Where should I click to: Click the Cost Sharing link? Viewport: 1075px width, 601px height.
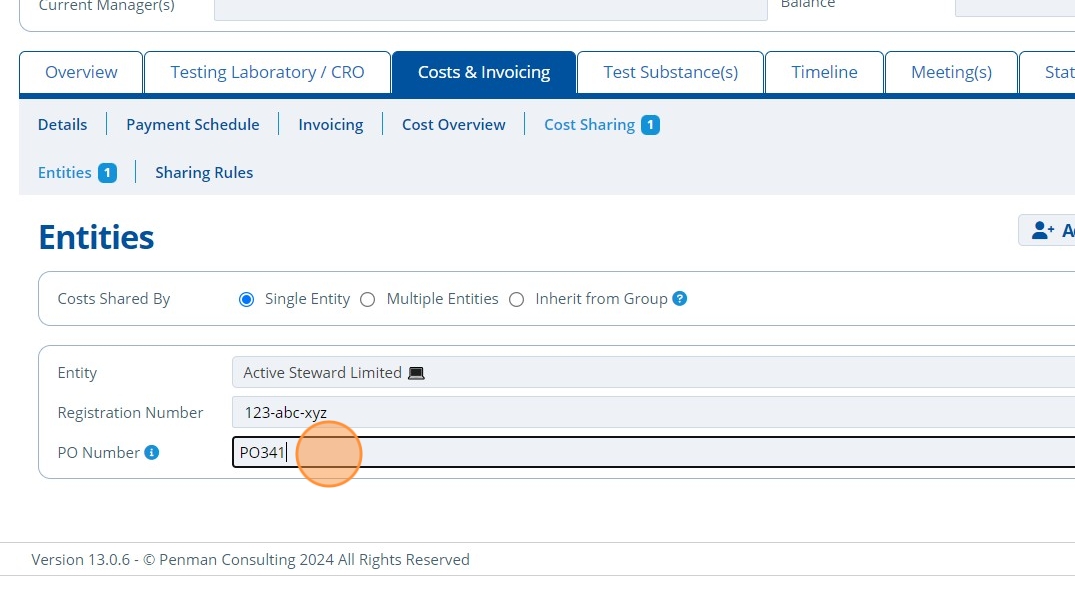point(589,125)
